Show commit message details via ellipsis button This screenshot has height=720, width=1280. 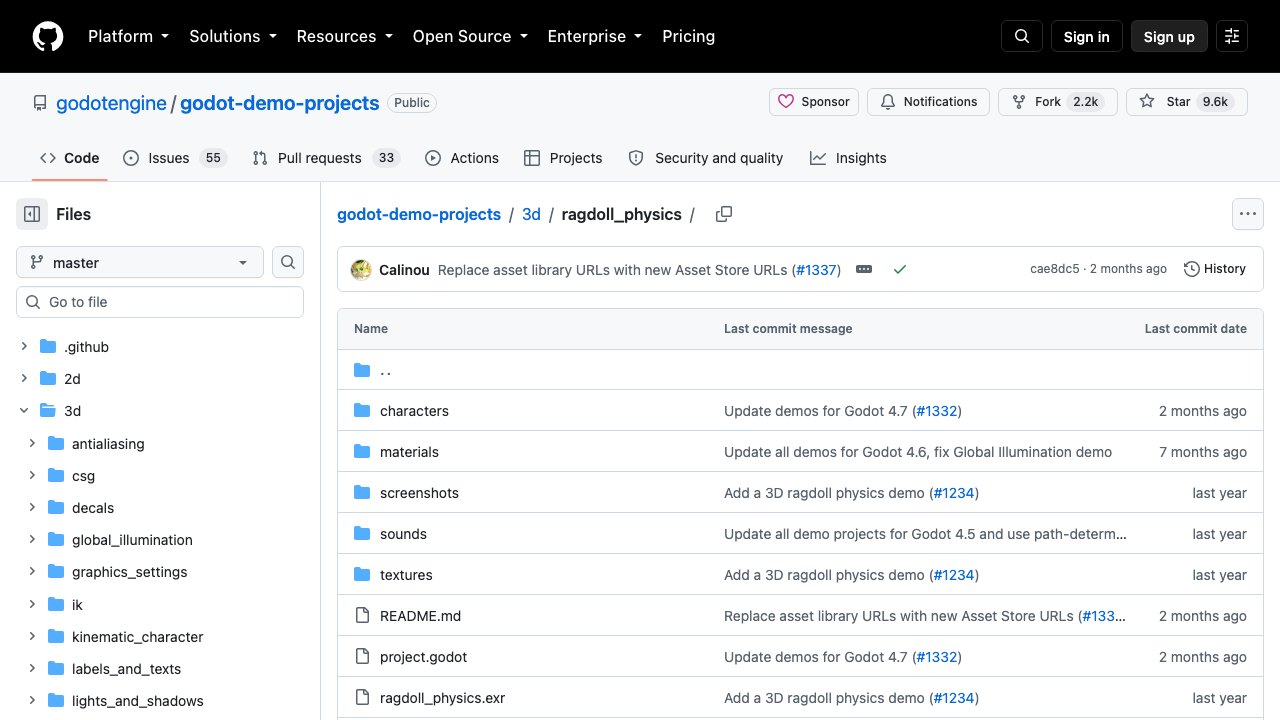pyautogui.click(x=864, y=269)
